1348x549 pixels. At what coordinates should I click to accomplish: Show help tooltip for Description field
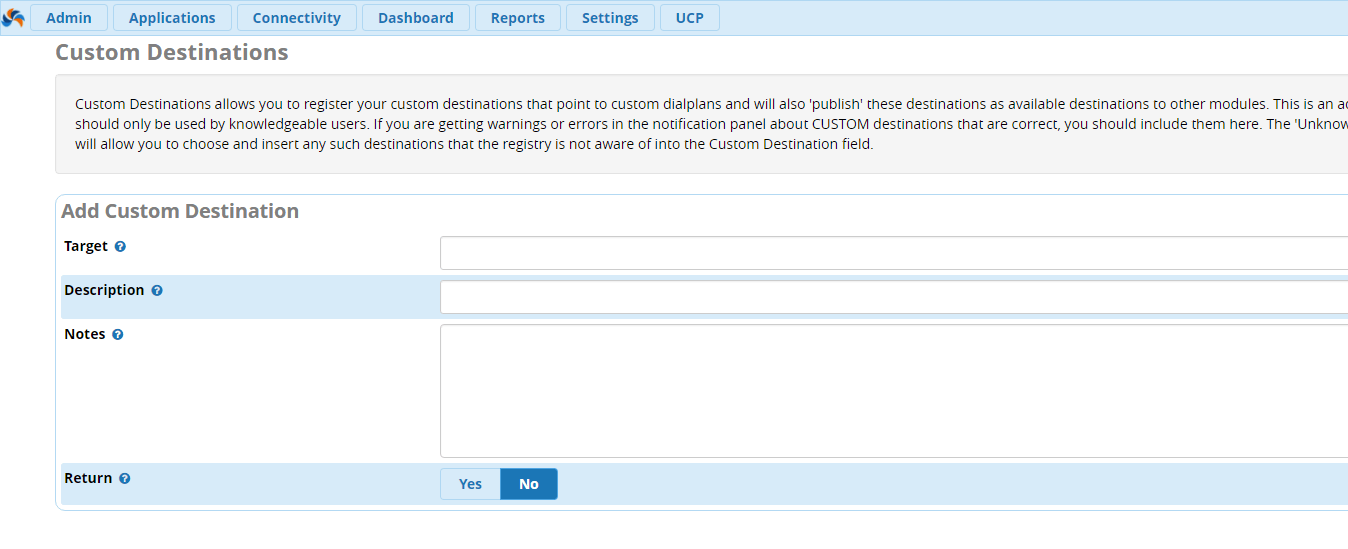[x=157, y=291]
